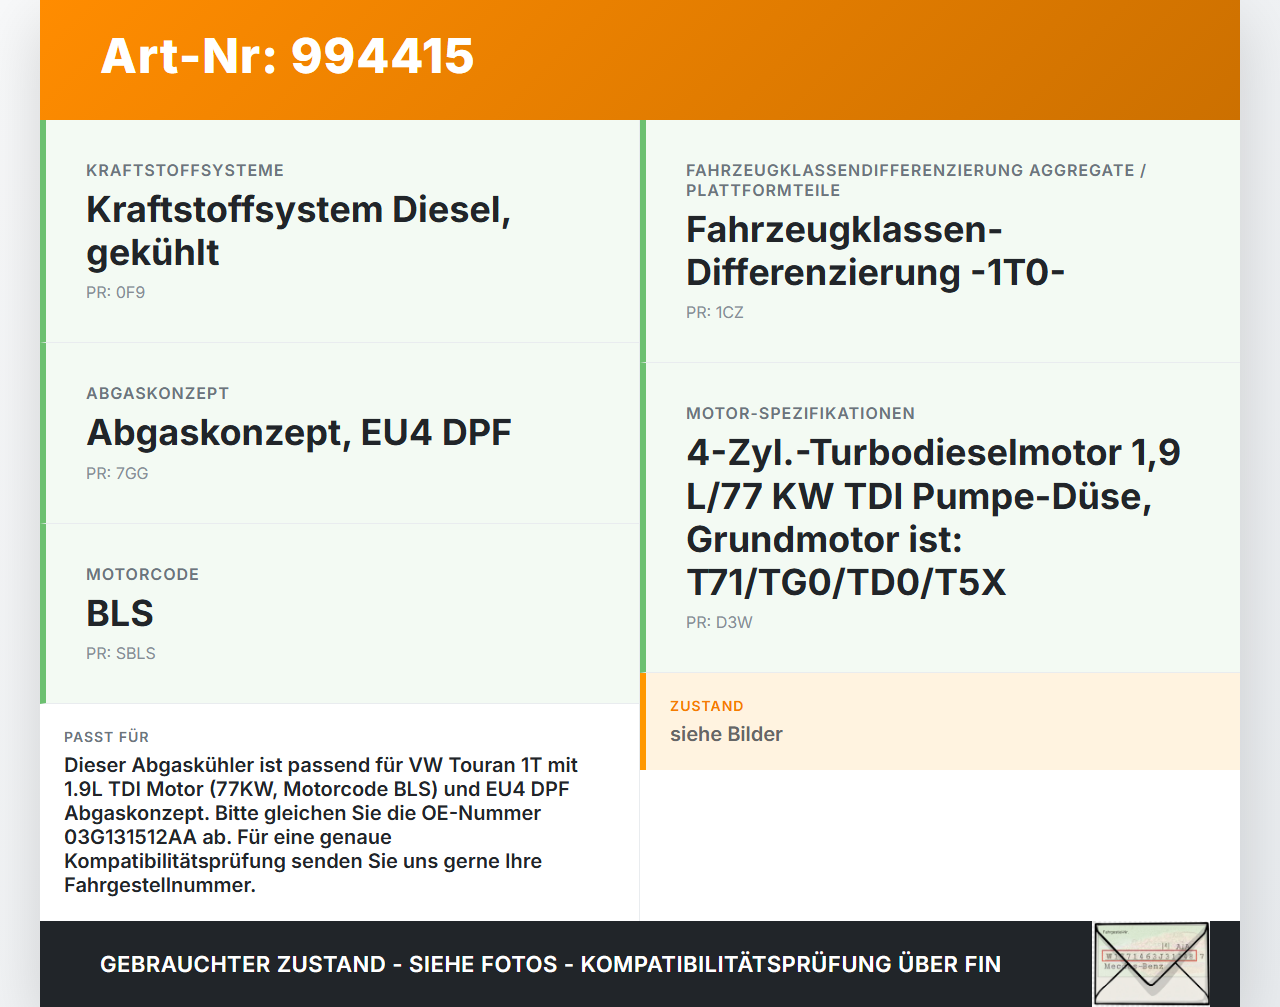Viewport: 1280px width, 1007px height.
Task: Select the 4-Zyl.-Turbodieselmotor specification text
Action: 933,518
